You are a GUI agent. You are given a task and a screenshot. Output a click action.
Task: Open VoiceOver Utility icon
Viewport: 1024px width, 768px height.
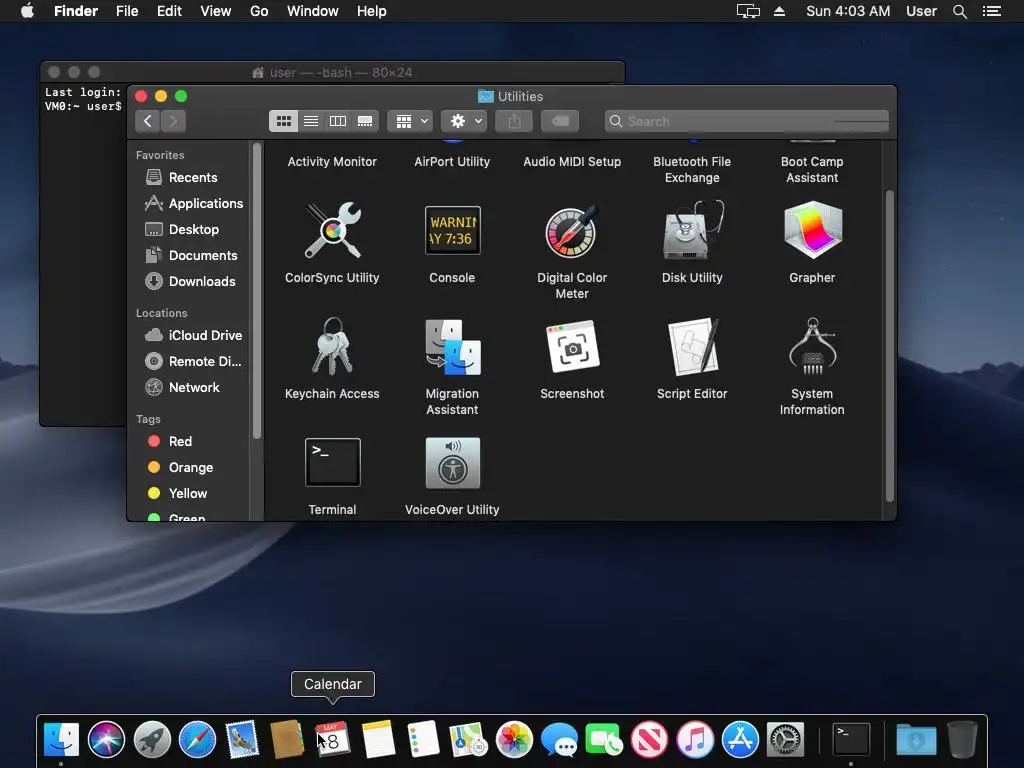[x=453, y=462]
